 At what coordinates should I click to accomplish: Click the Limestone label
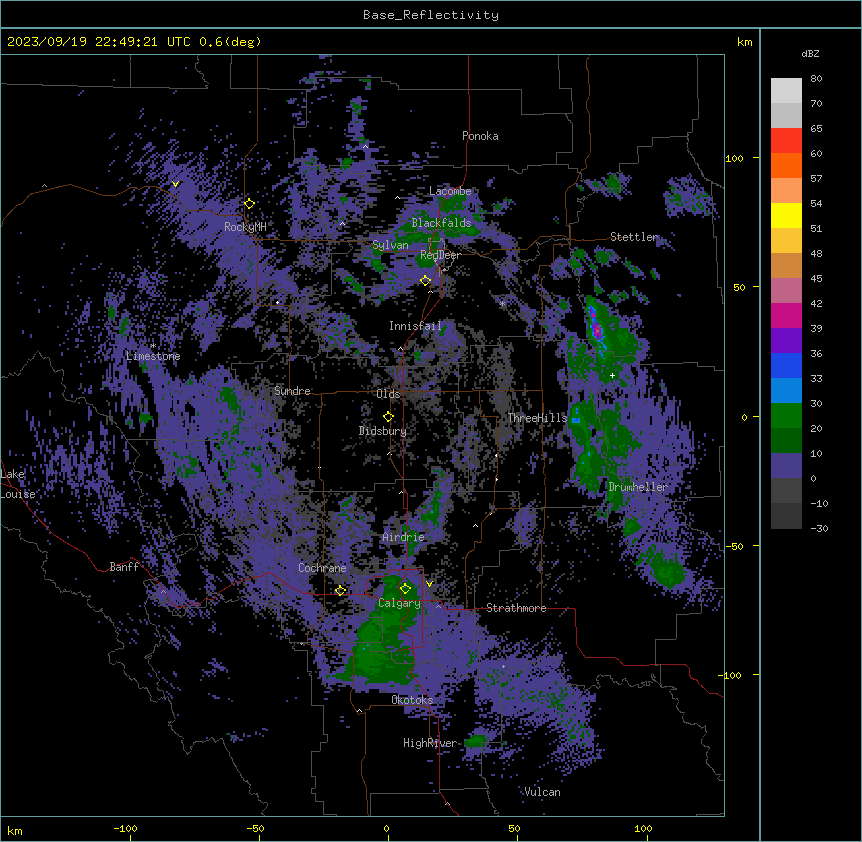tap(153, 356)
